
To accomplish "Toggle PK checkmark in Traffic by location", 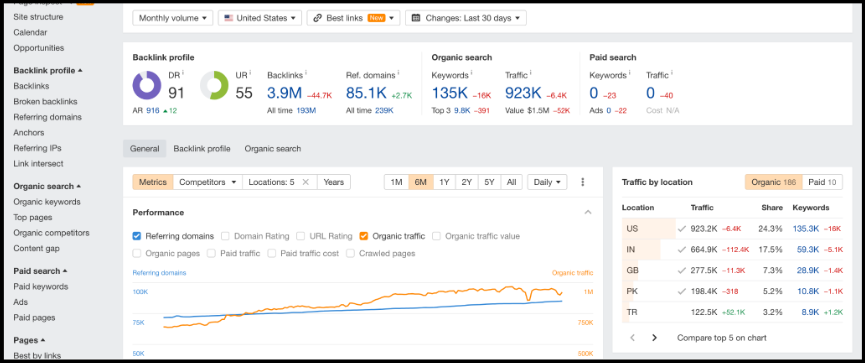I will [682, 291].
